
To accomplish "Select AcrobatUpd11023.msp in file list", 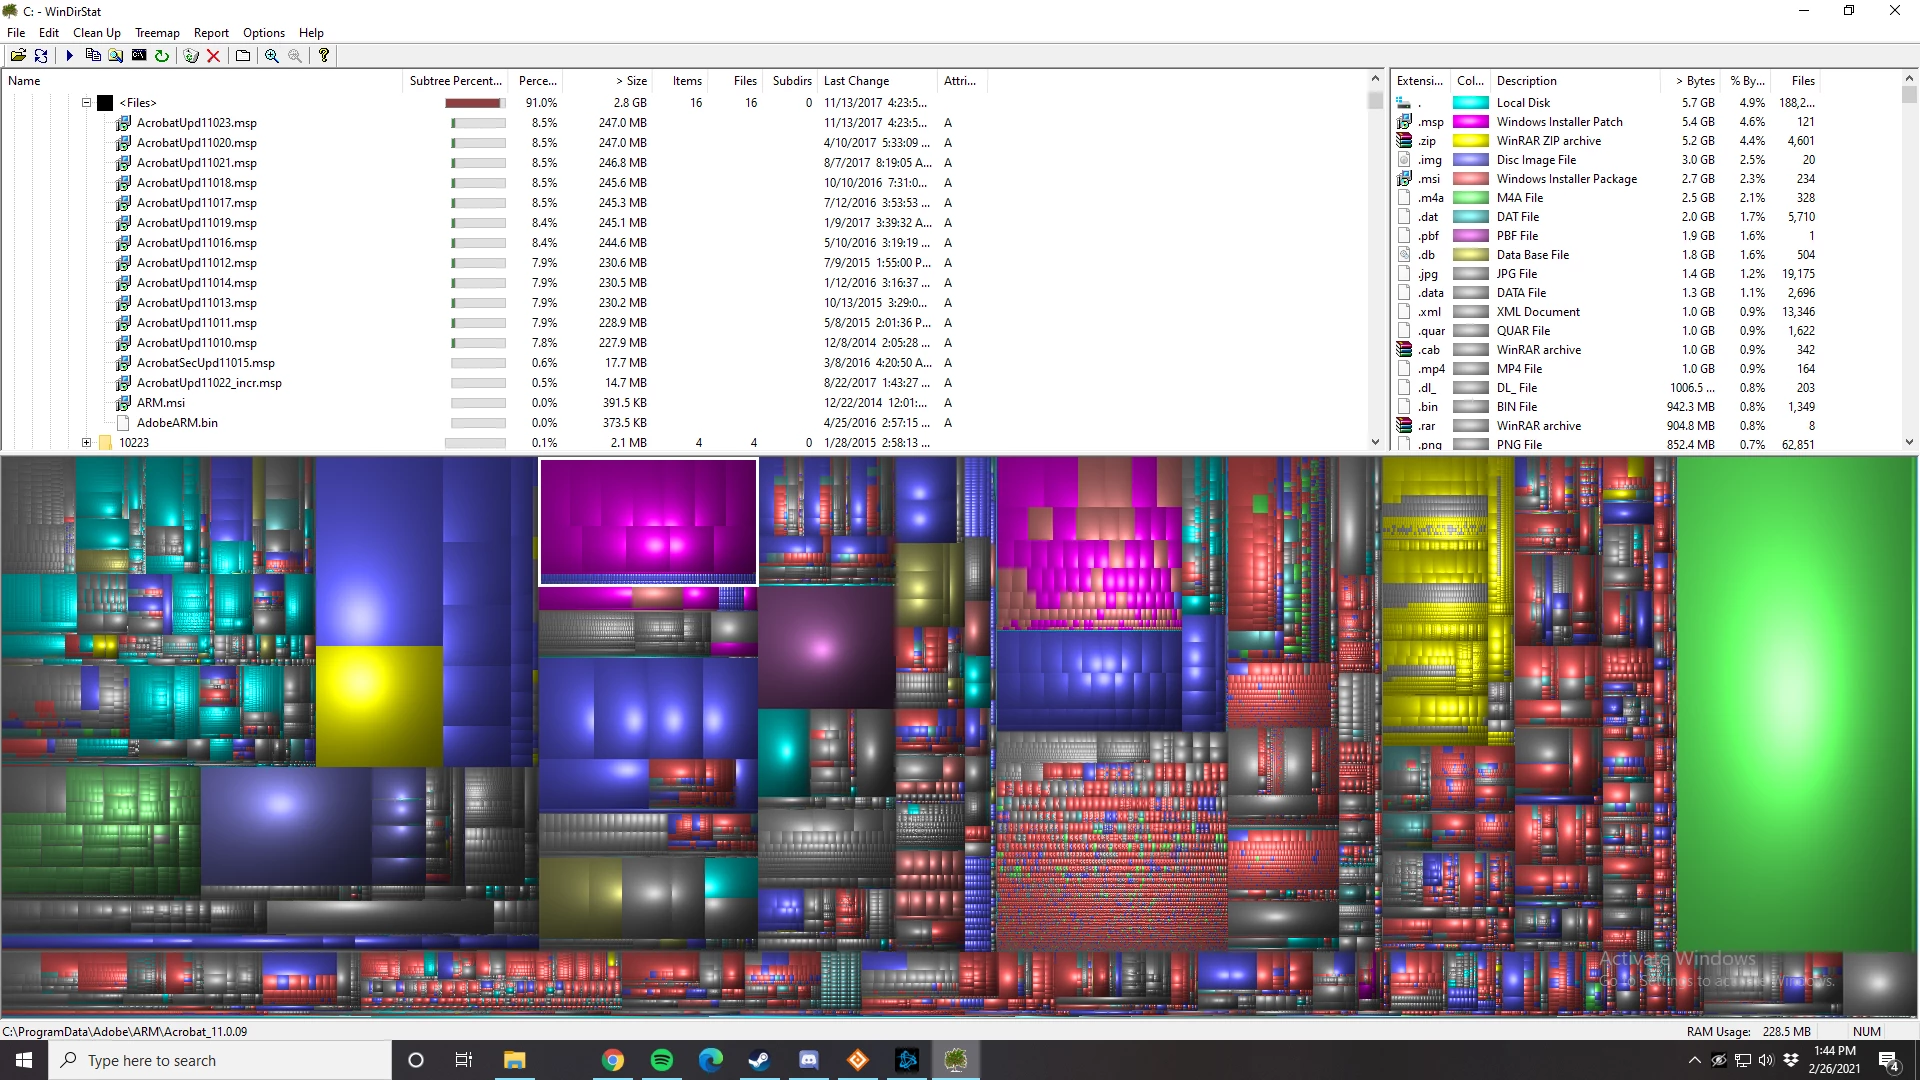I will 197,123.
